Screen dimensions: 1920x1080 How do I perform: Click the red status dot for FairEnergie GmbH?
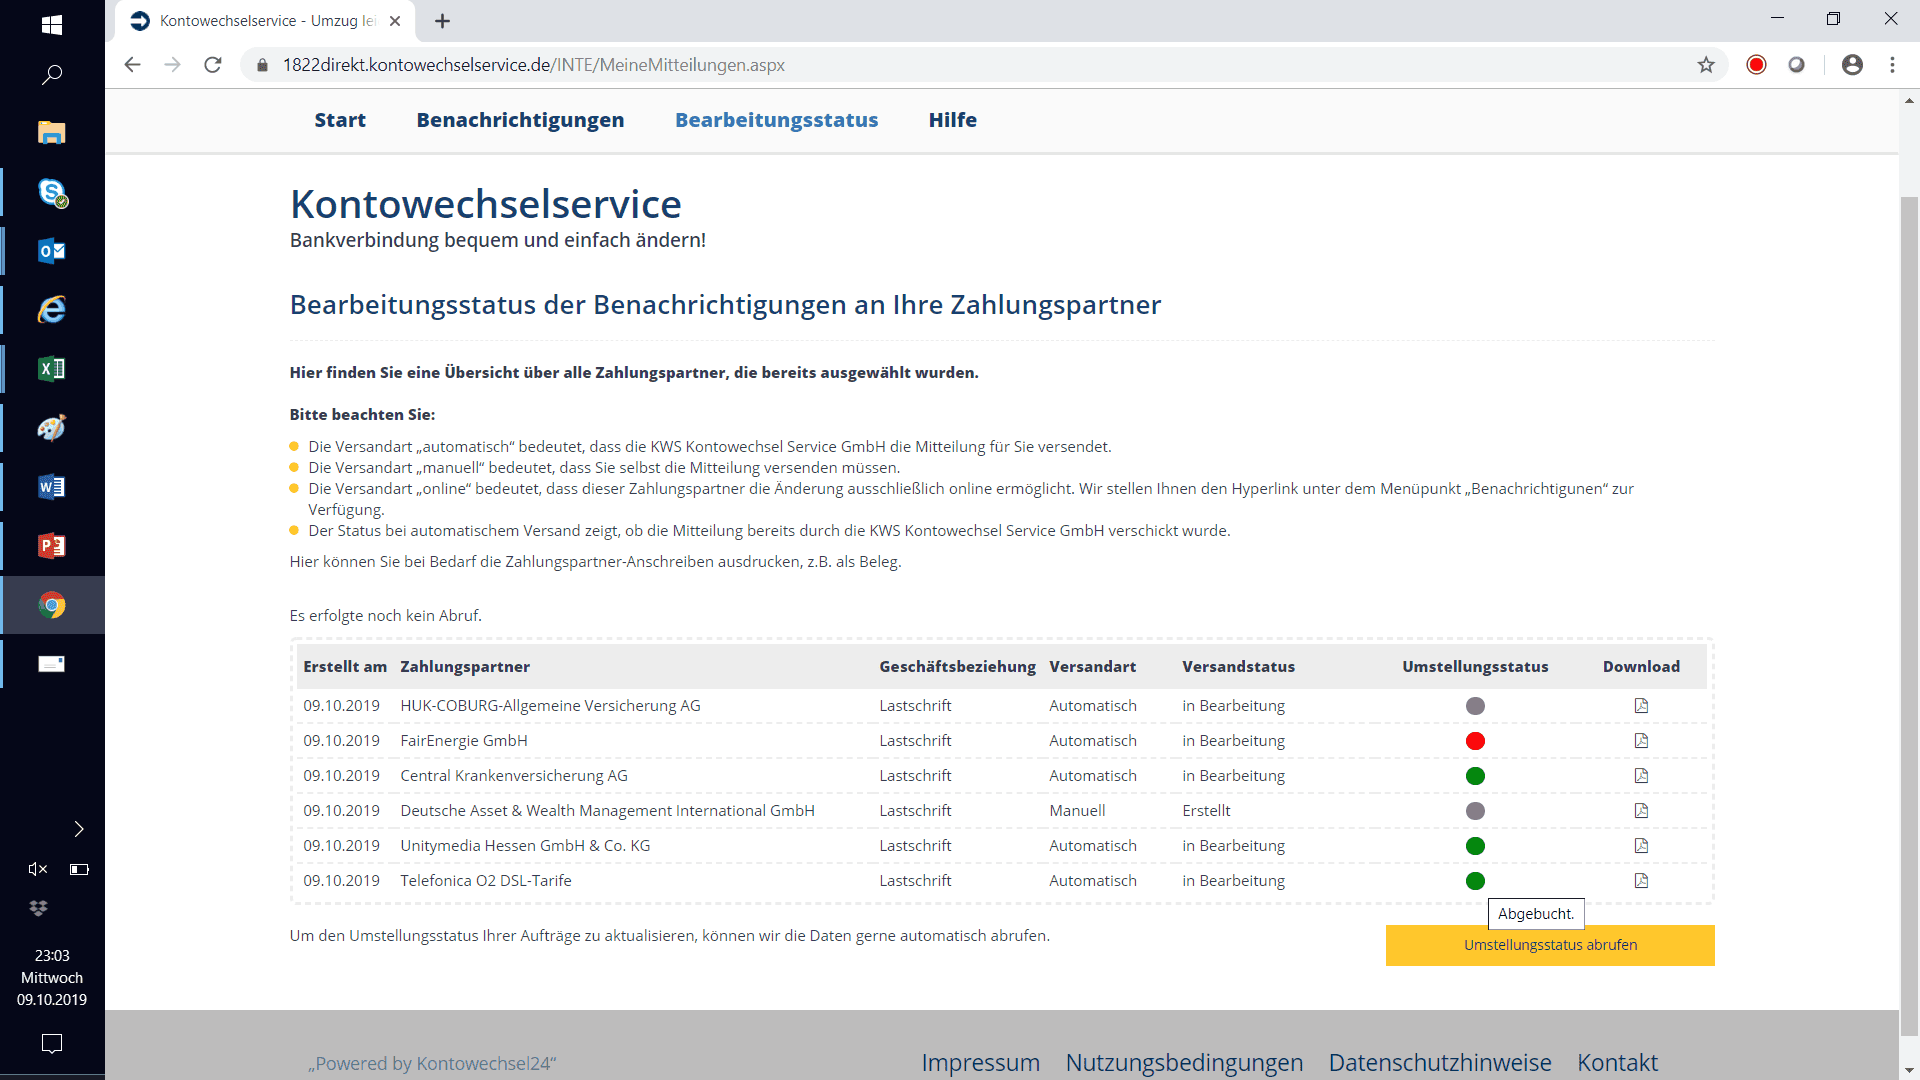pyautogui.click(x=1475, y=741)
